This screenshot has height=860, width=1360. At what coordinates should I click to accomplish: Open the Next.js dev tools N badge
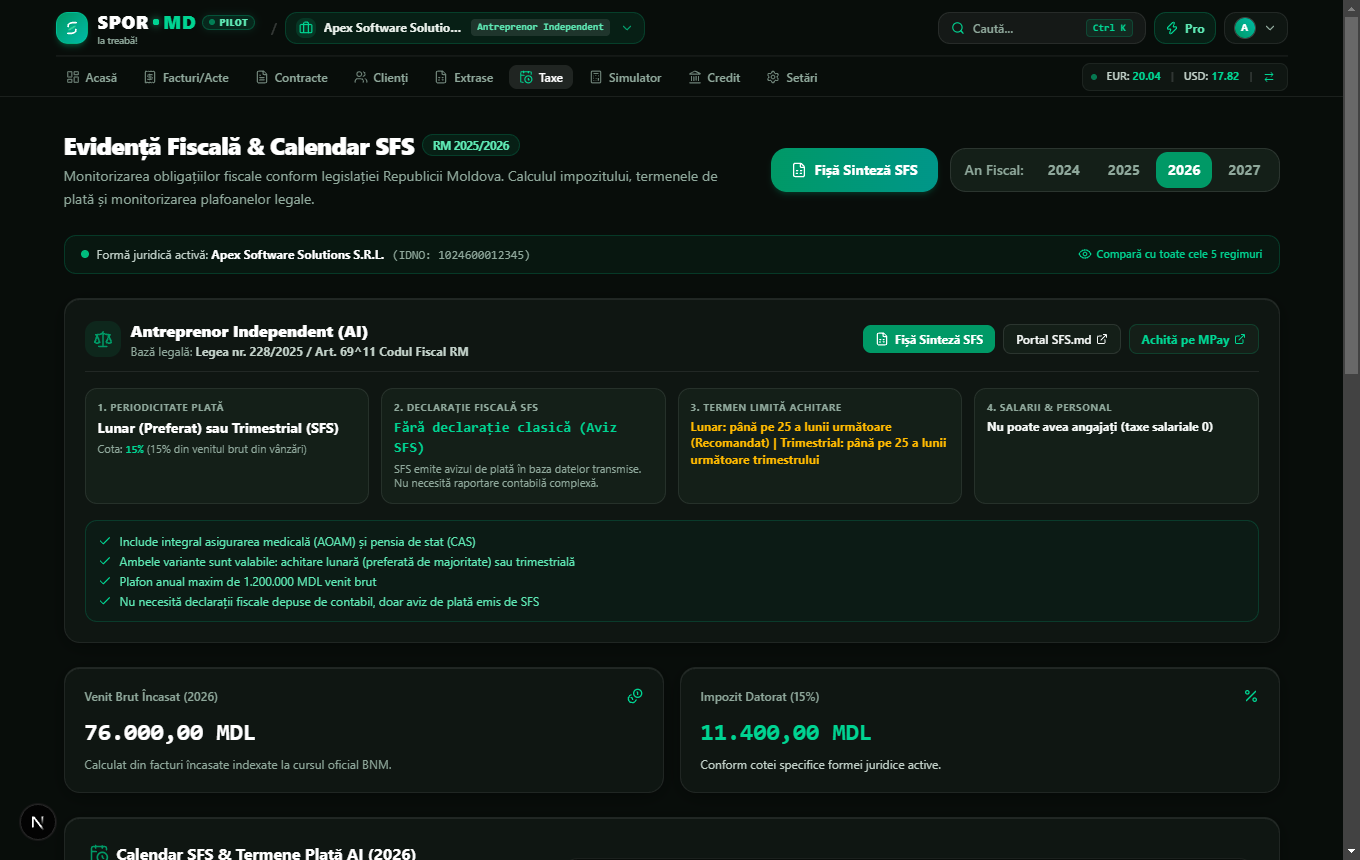click(38, 822)
